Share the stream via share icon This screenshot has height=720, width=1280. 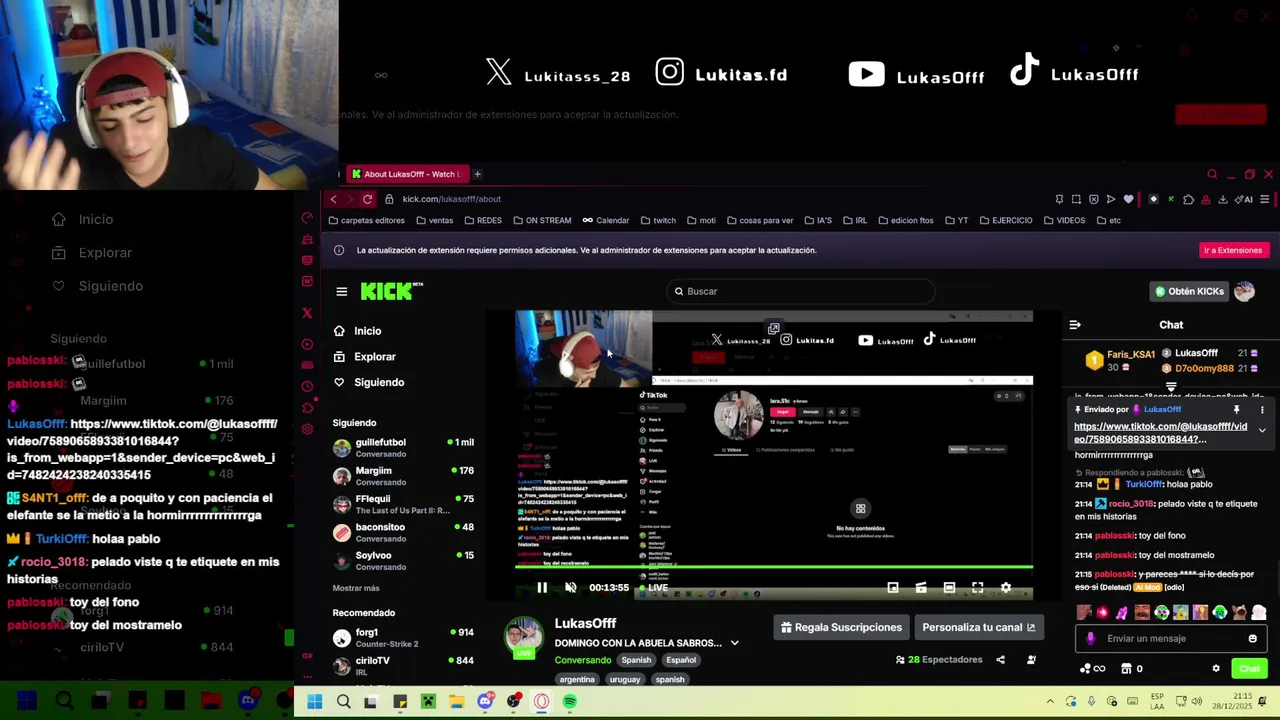tap(1000, 660)
